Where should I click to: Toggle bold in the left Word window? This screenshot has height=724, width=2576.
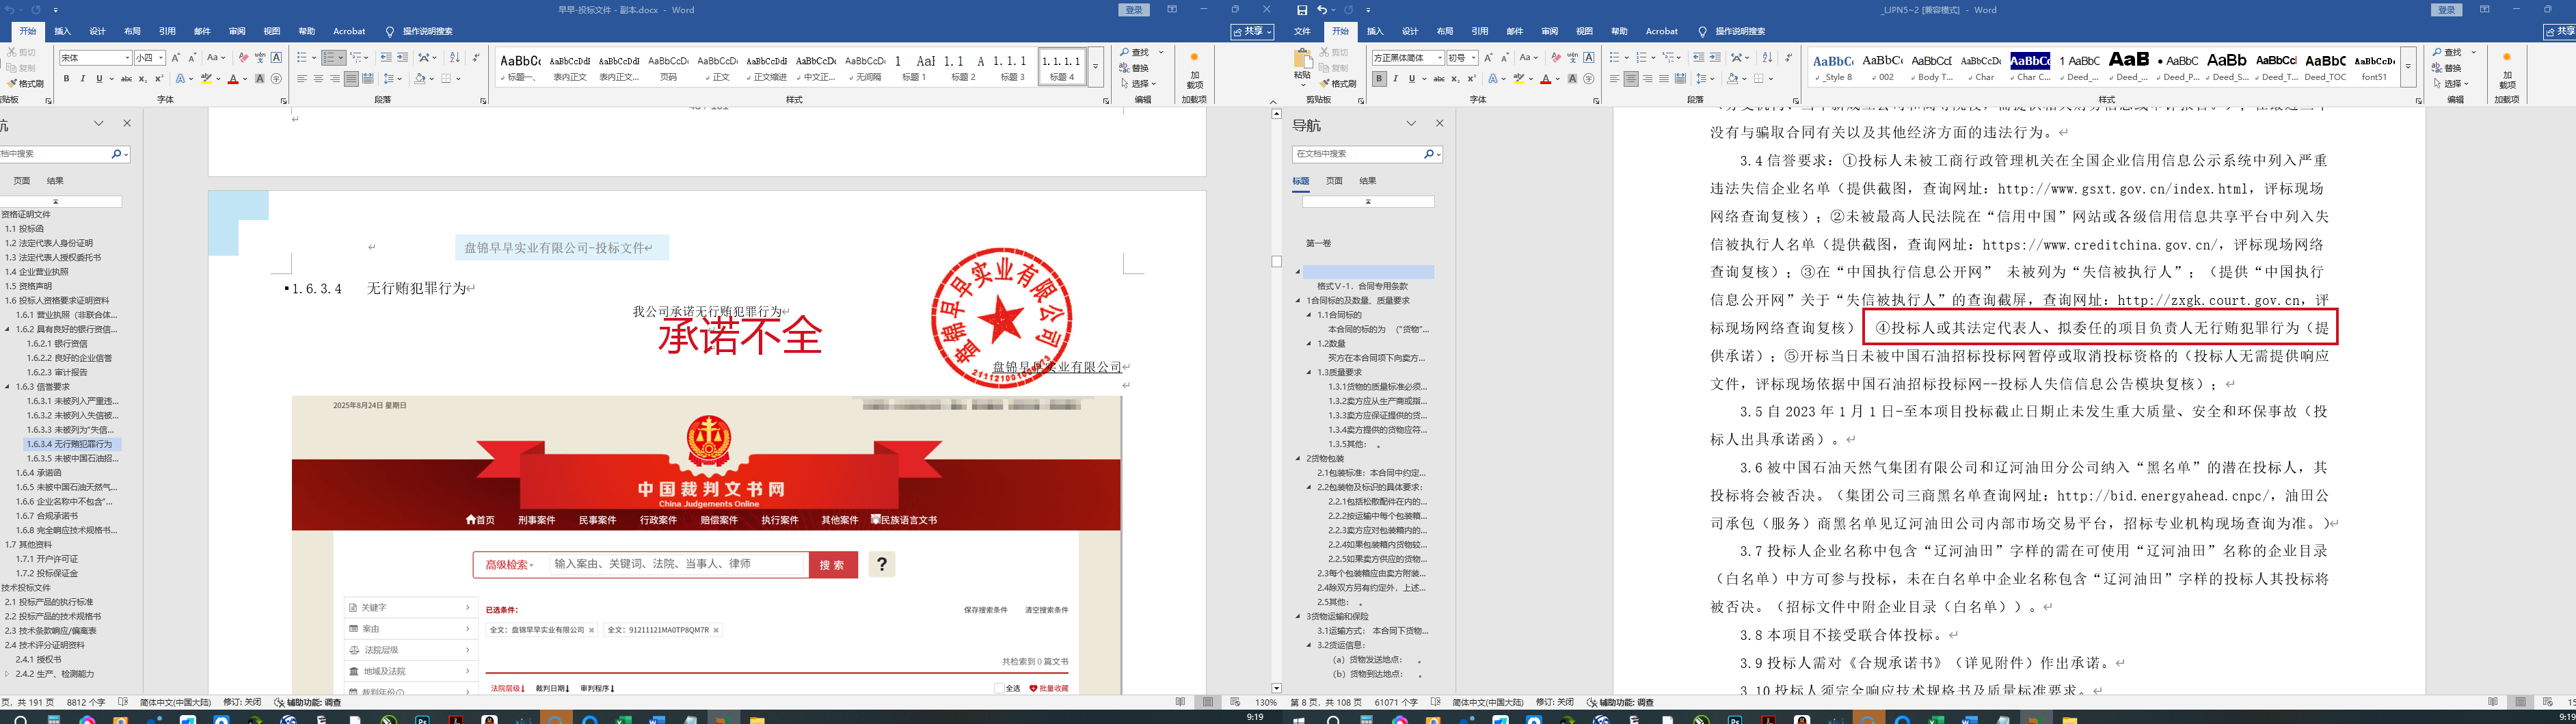point(67,78)
